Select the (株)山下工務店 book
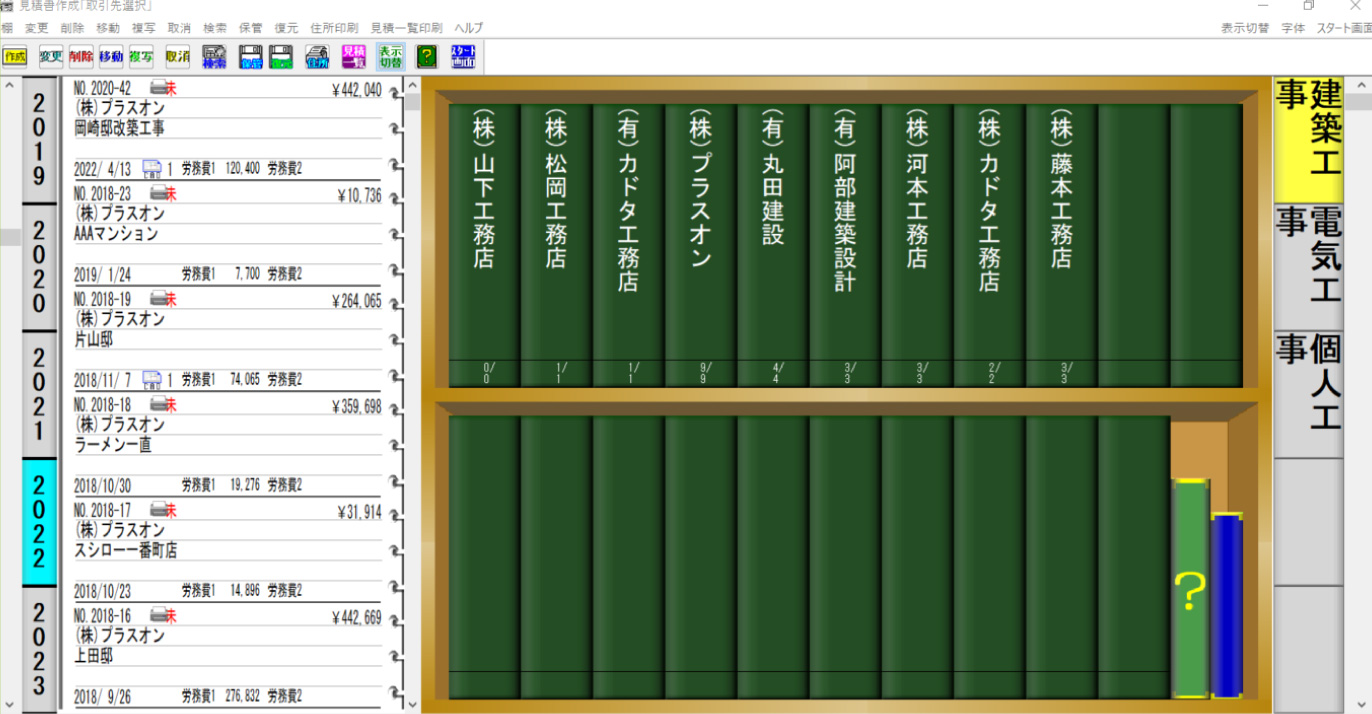1372x714 pixels. tap(484, 245)
